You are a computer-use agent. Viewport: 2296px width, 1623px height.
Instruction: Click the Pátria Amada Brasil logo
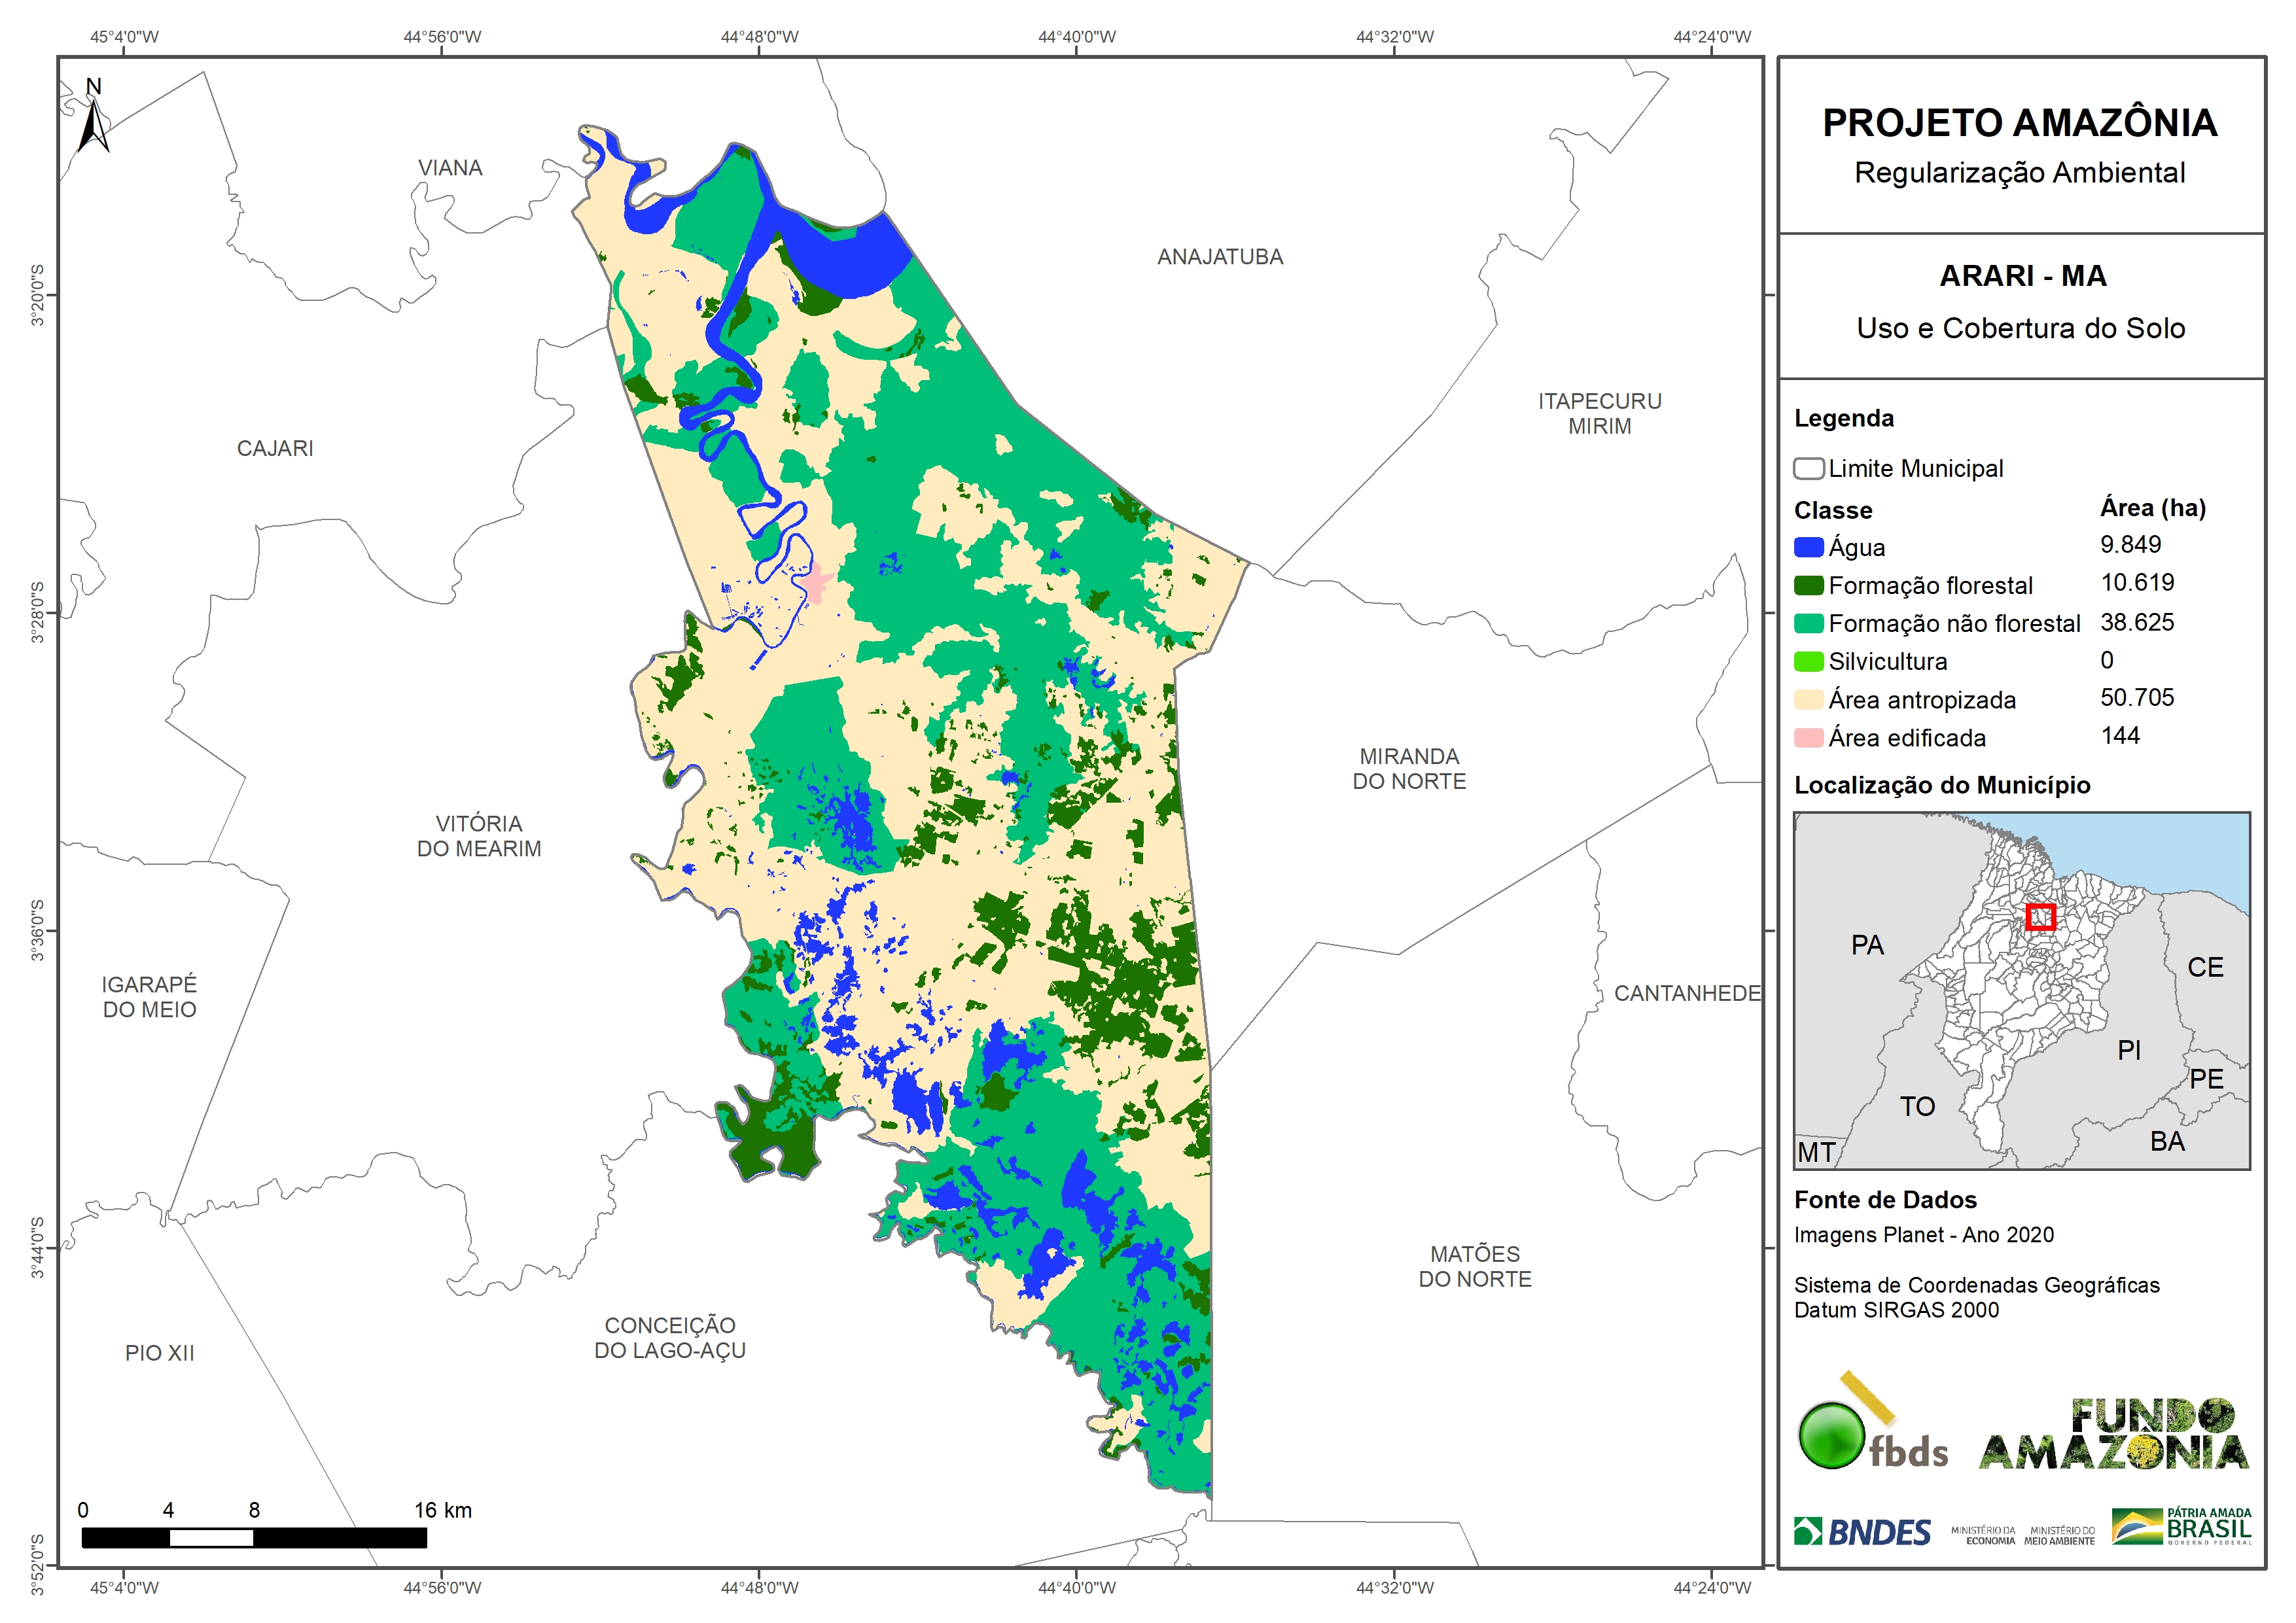[2182, 1526]
